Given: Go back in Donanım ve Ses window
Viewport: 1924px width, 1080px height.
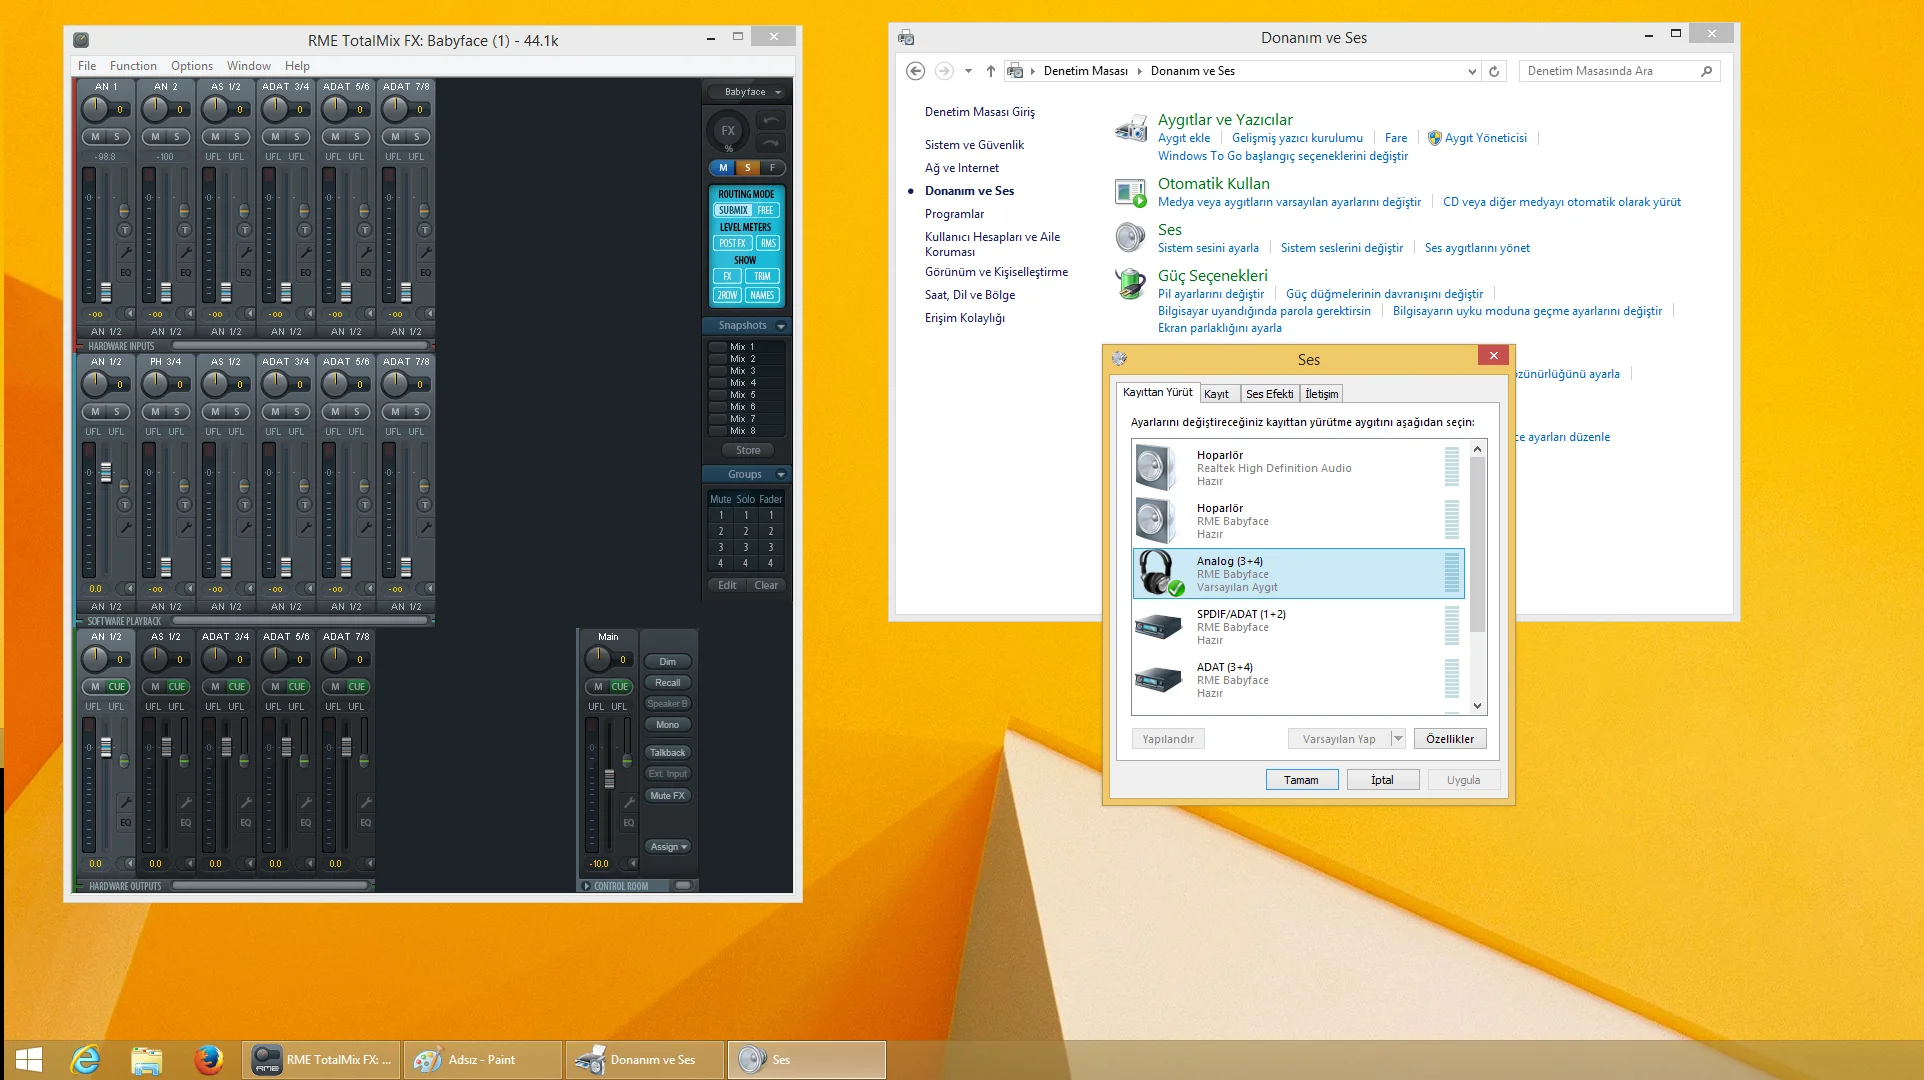Looking at the screenshot, I should pyautogui.click(x=915, y=71).
